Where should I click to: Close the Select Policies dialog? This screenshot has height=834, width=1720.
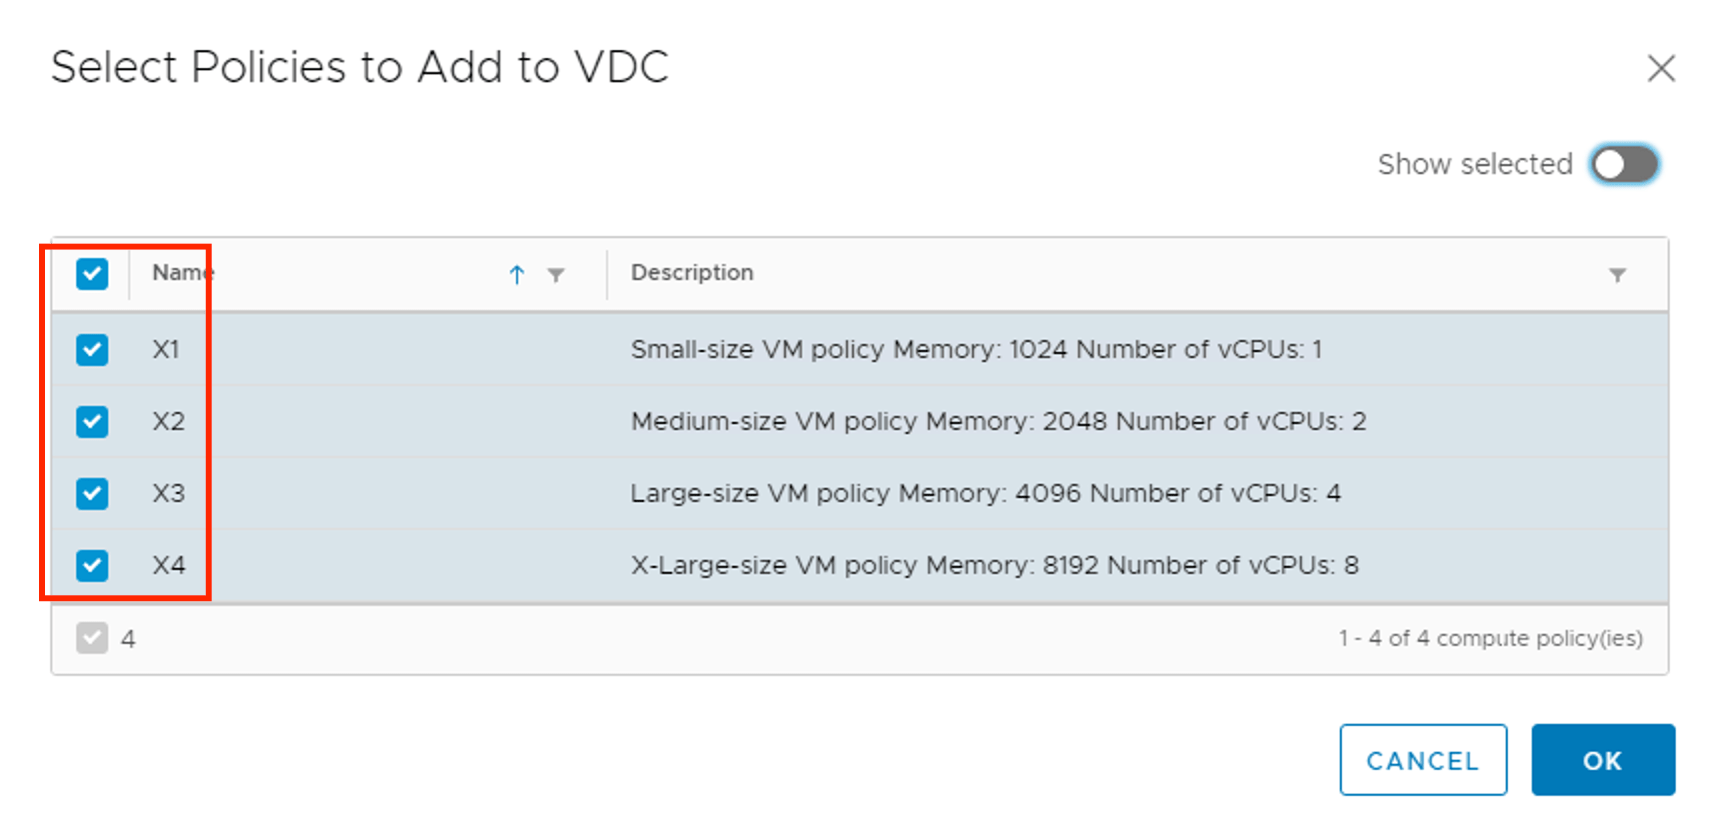1661,68
